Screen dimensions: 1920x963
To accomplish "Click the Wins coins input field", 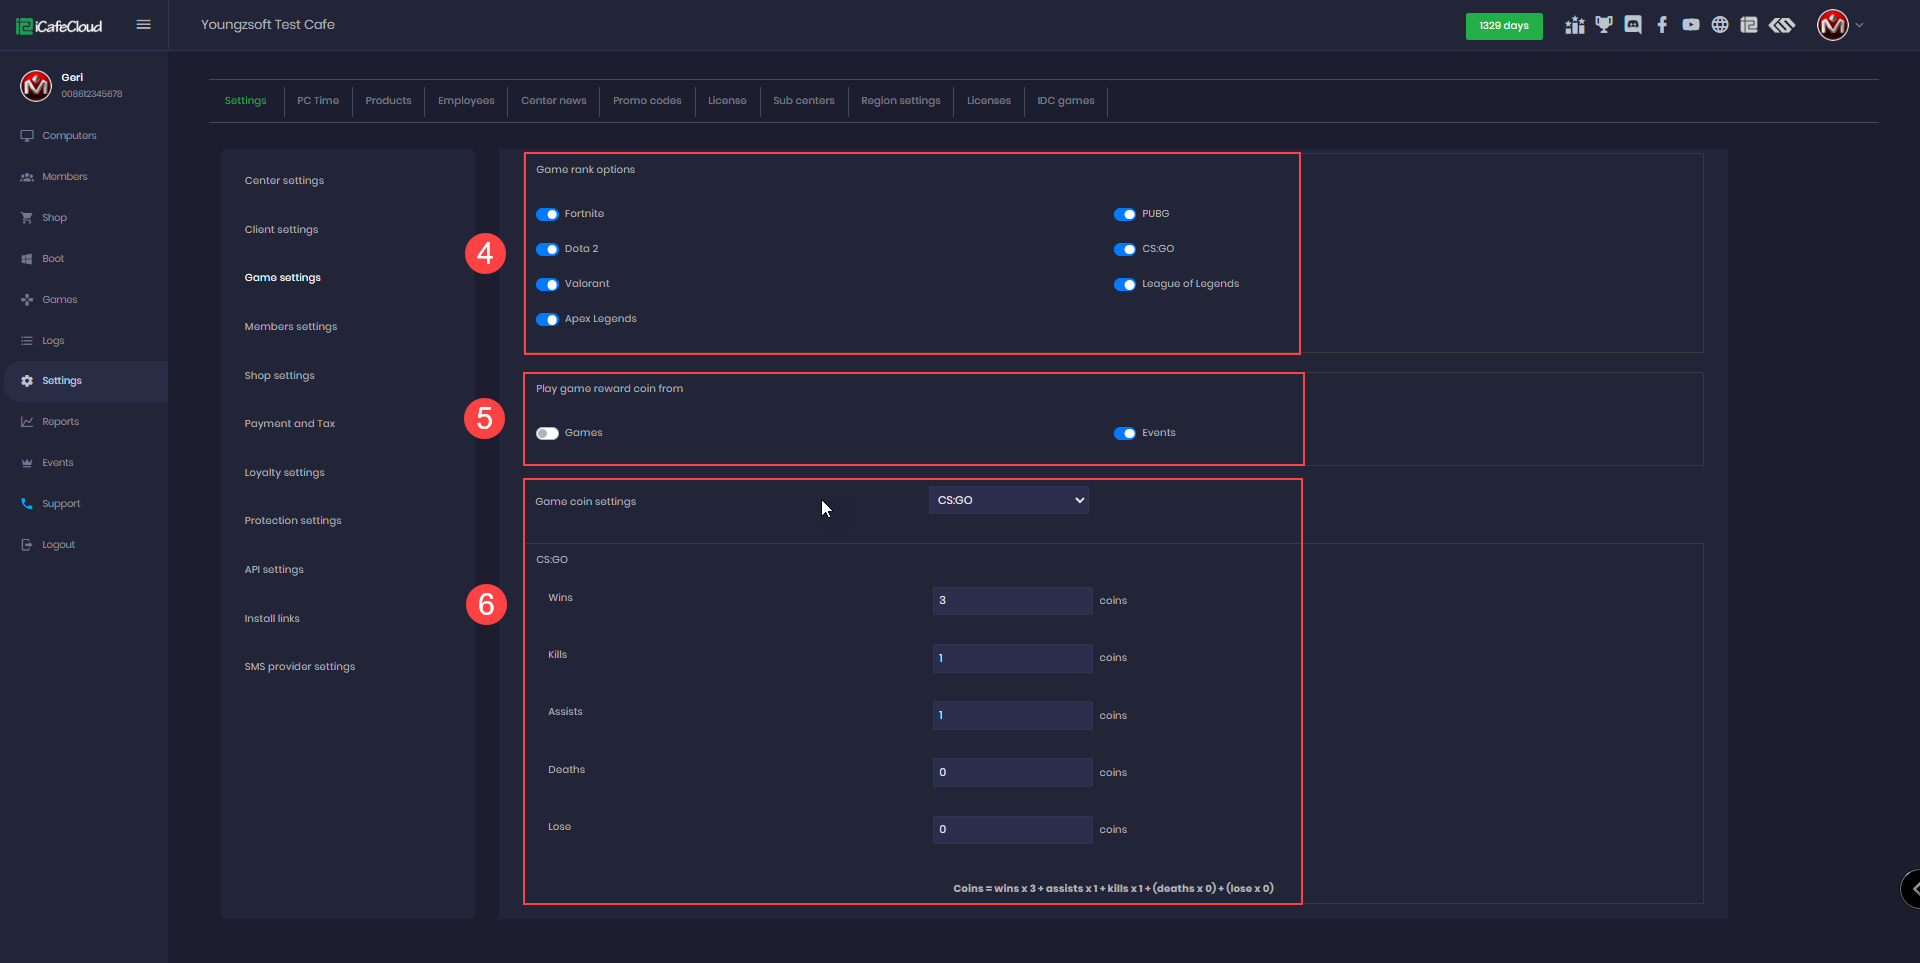I will [1011, 600].
